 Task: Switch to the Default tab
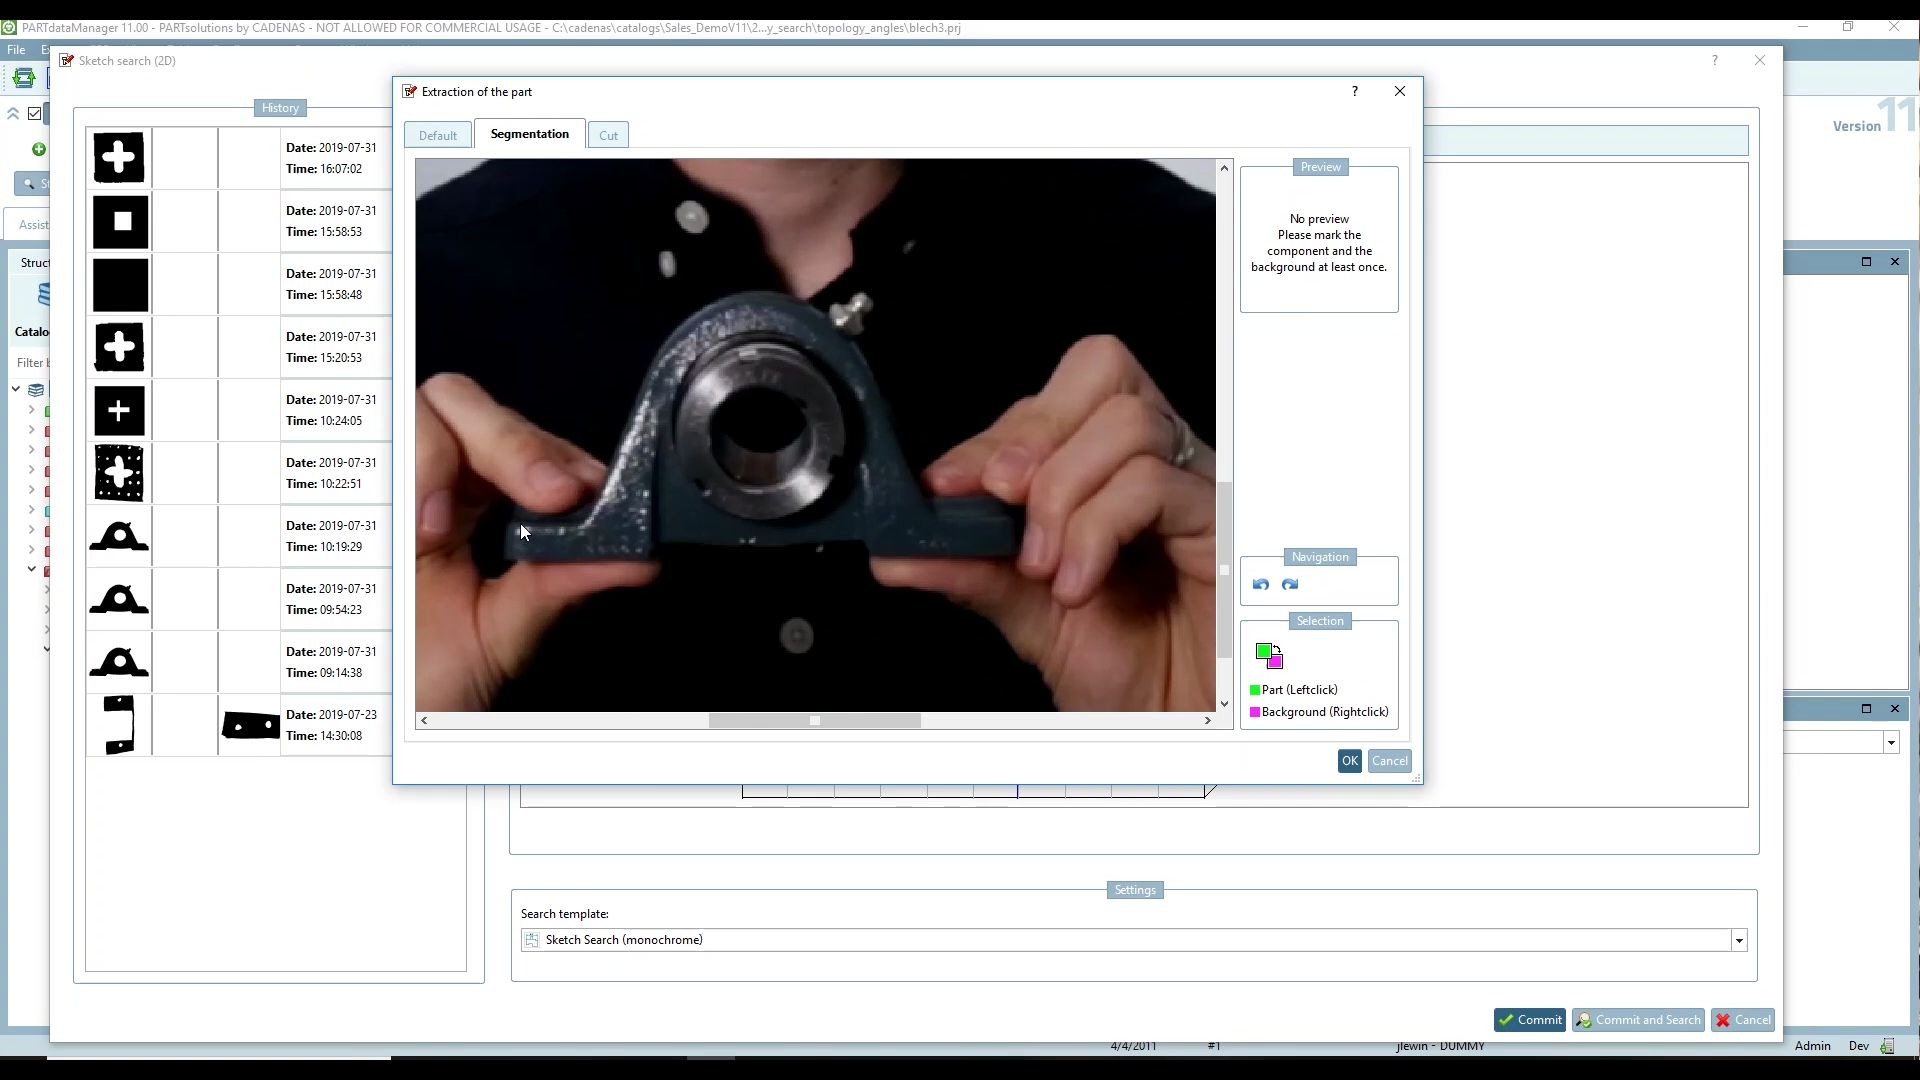tap(437, 136)
